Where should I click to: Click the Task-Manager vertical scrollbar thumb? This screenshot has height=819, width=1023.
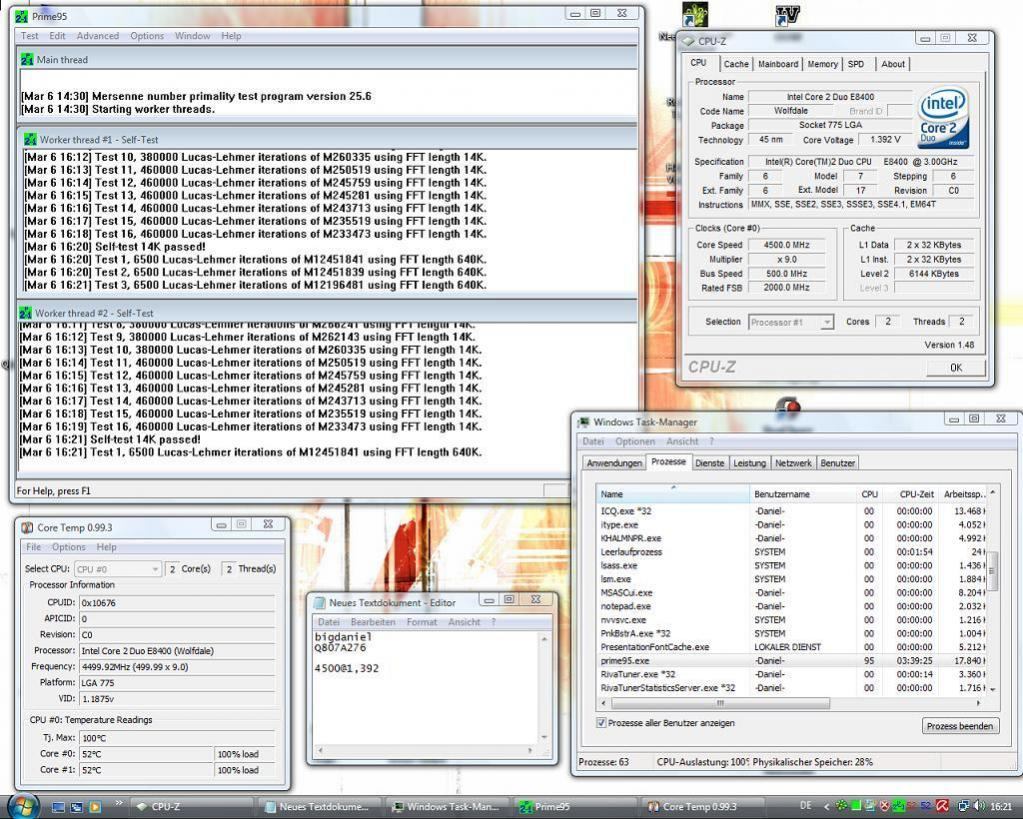click(992, 570)
